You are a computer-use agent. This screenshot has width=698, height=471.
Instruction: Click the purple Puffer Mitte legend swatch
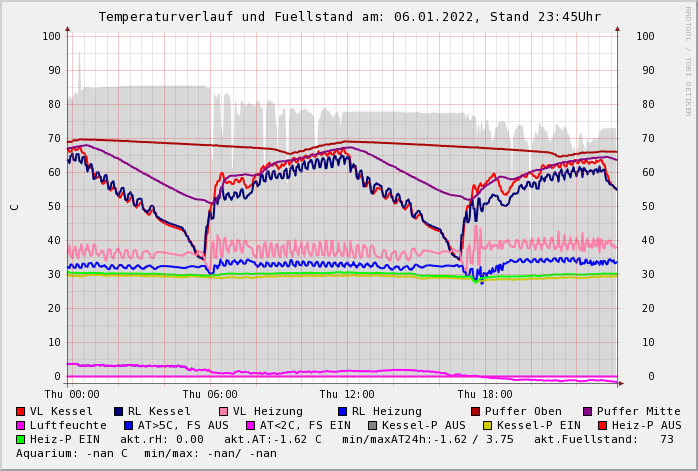[588, 411]
